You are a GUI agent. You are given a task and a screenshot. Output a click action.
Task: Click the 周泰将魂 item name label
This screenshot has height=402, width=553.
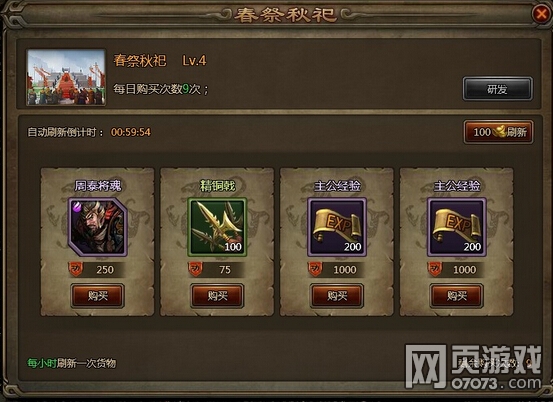[98, 186]
